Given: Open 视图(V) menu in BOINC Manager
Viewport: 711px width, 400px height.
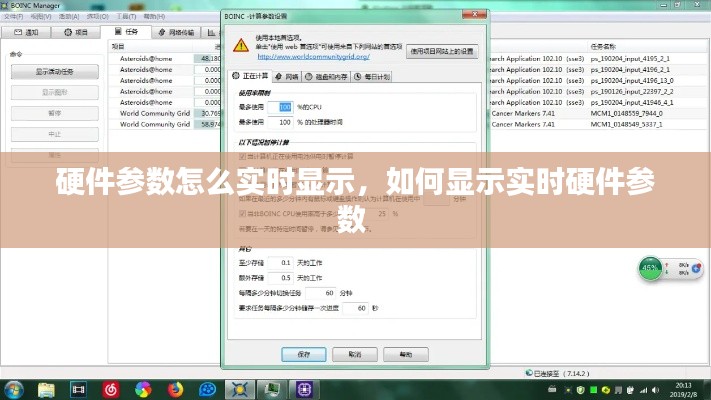Looking at the screenshot, I should point(41,16).
